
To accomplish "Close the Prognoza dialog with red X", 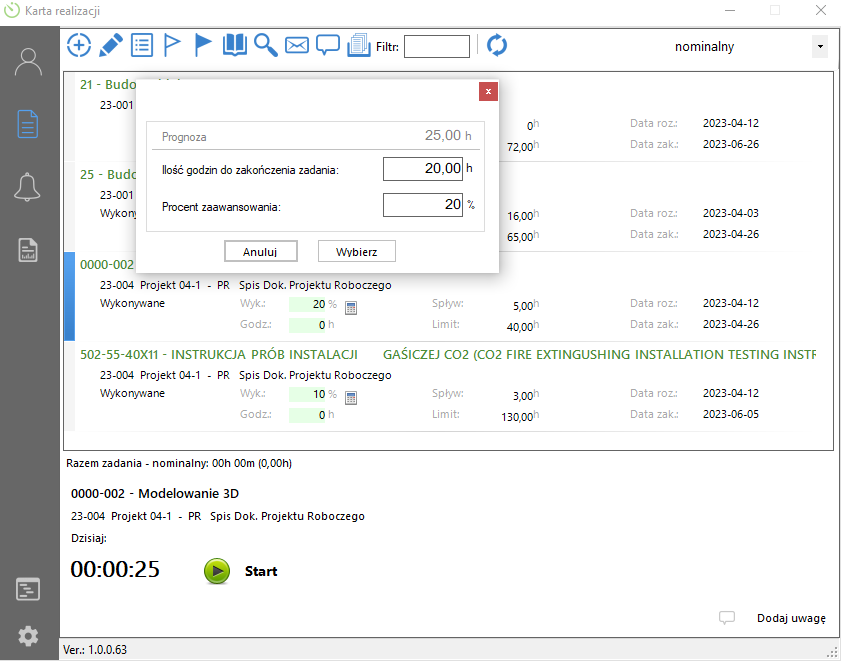I will [x=488, y=91].
